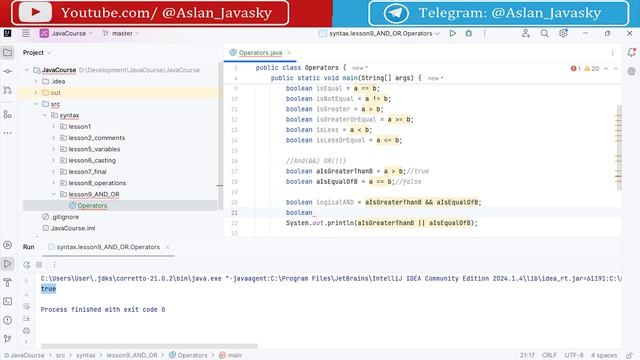The image size is (640, 360).
Task: Click the editor vertical scrollbar
Action: pos(619,148)
